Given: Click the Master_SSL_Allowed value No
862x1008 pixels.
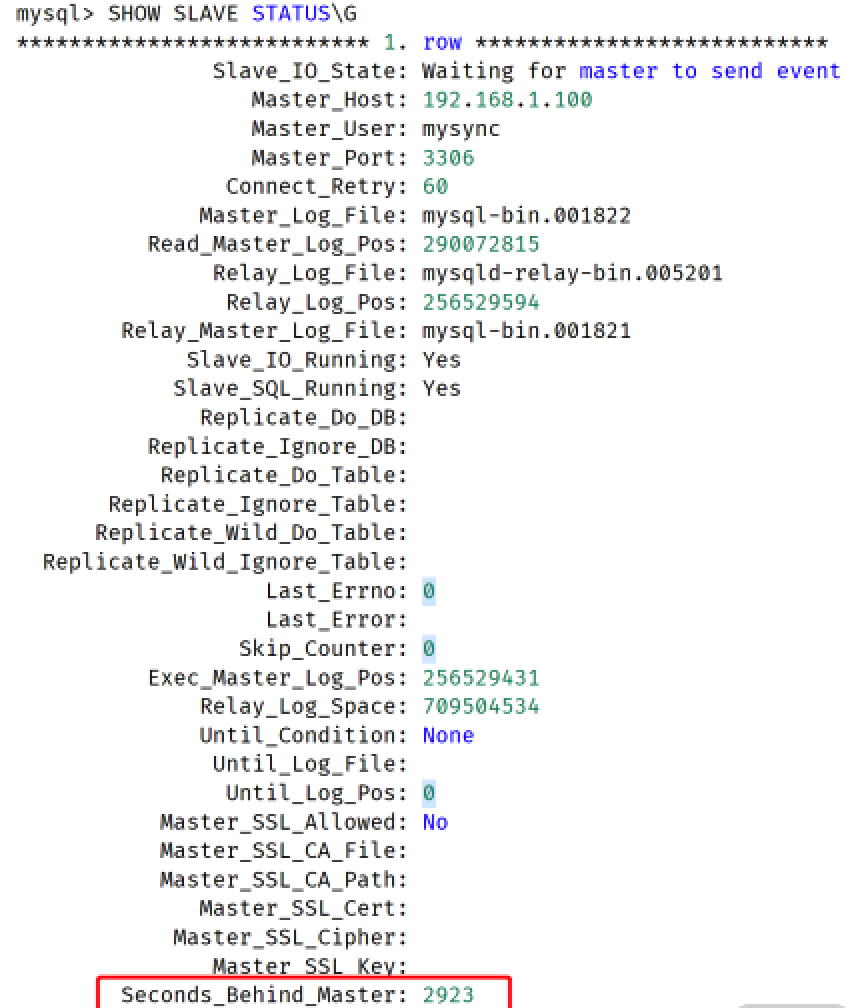Looking at the screenshot, I should point(435,822).
